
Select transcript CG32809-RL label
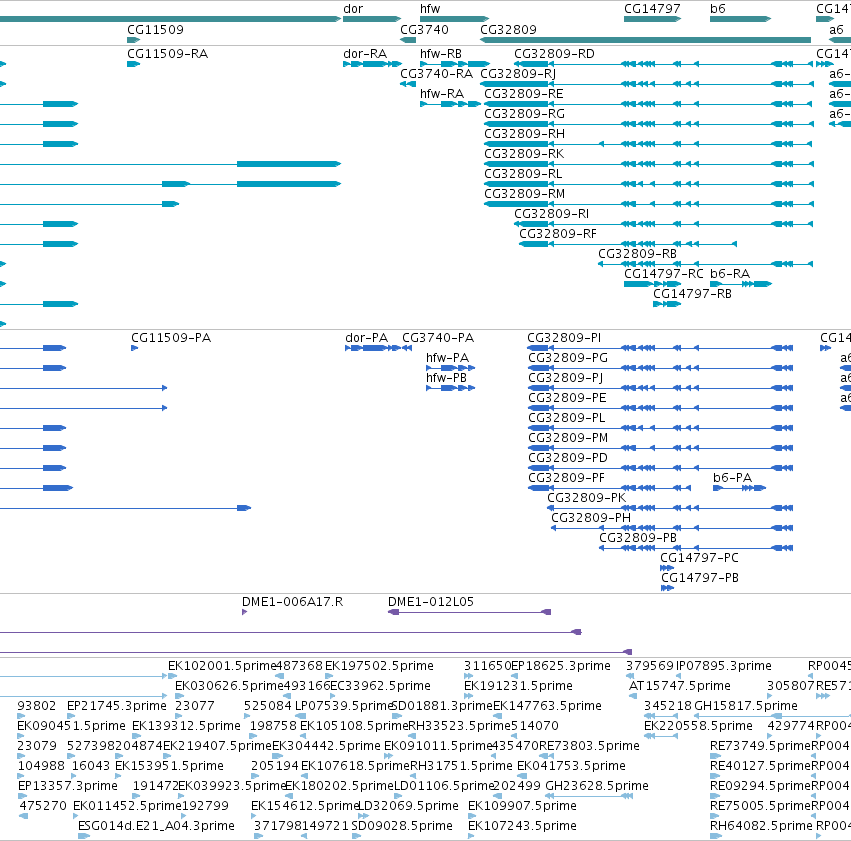tap(523, 174)
